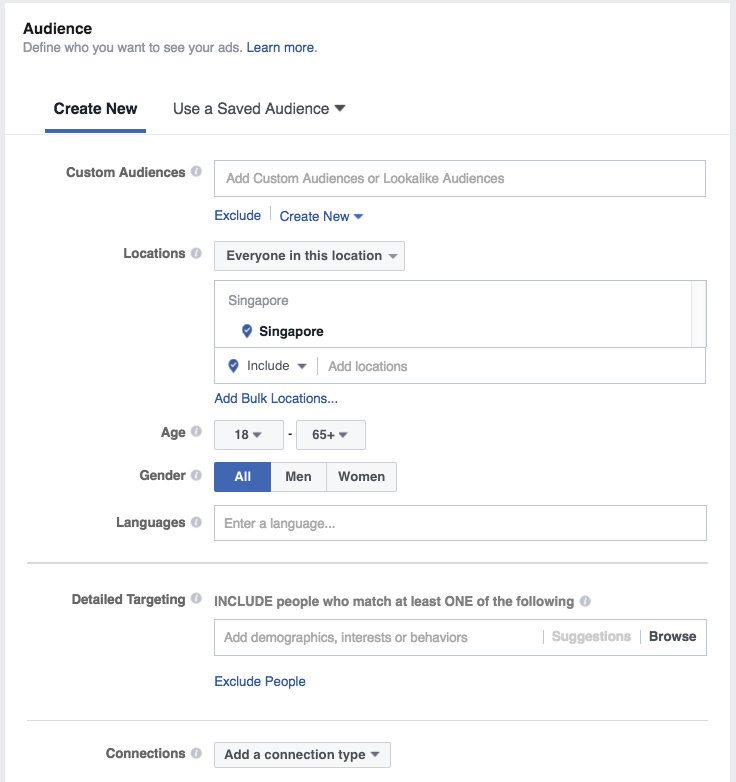
Task: Click info icon beside Languages label
Action: 196,523
